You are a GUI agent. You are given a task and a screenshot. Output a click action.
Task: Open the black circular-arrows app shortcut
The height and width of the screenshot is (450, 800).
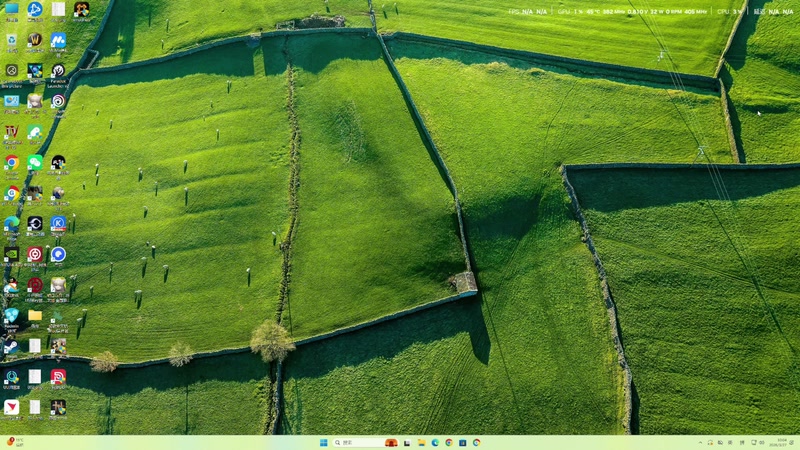35,224
